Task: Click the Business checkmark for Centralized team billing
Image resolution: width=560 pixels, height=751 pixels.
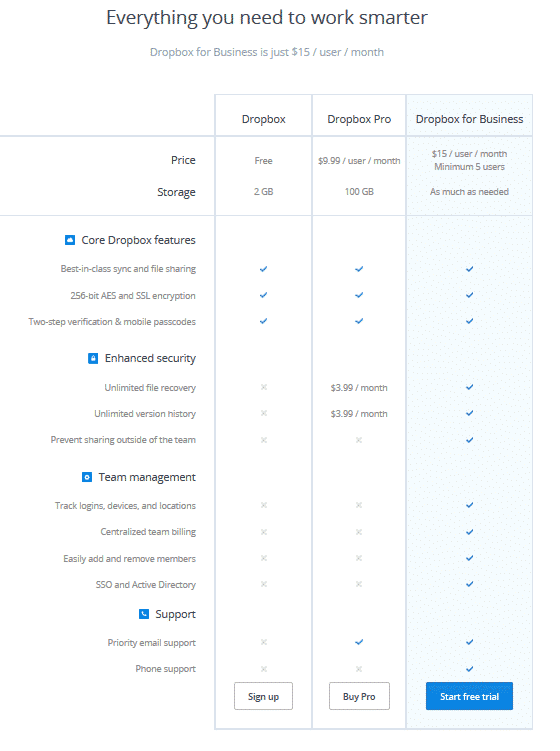Action: tap(469, 532)
